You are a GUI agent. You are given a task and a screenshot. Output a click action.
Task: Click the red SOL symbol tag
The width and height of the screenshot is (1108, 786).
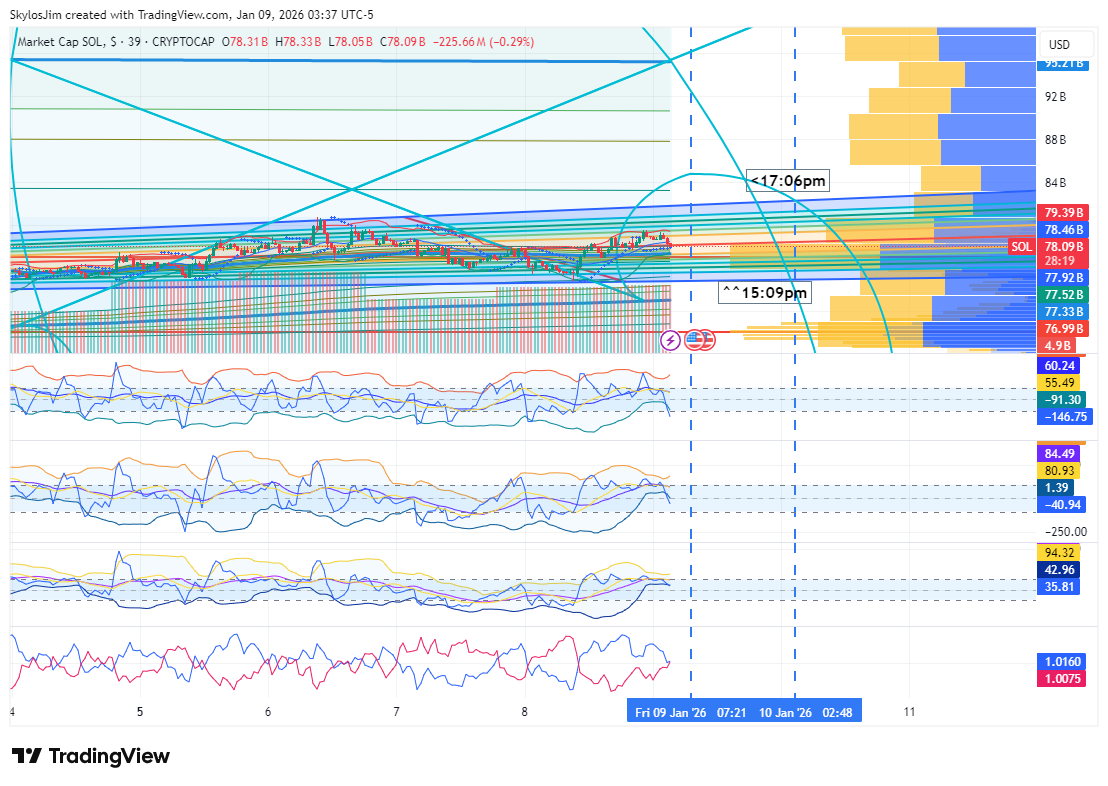pyautogui.click(x=1020, y=246)
